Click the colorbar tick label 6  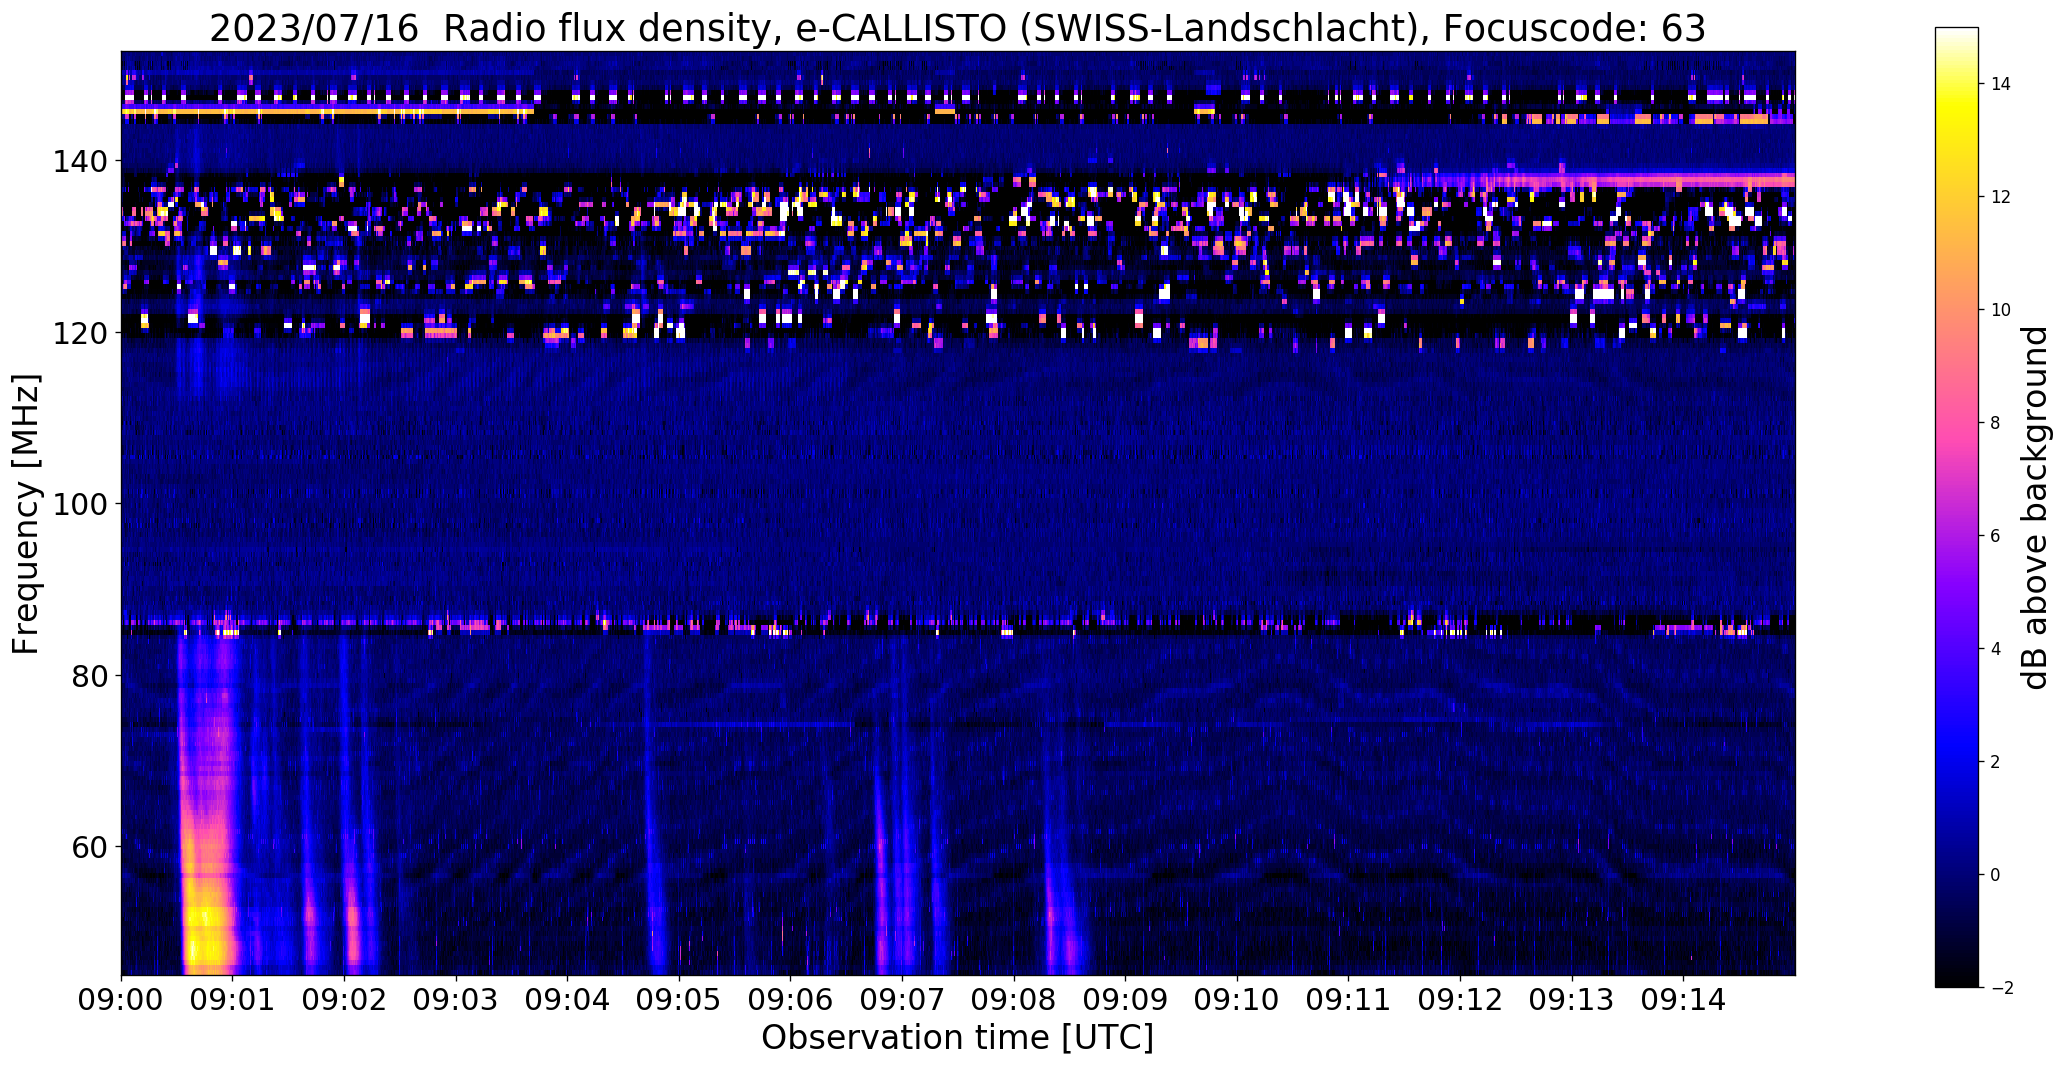click(1996, 536)
